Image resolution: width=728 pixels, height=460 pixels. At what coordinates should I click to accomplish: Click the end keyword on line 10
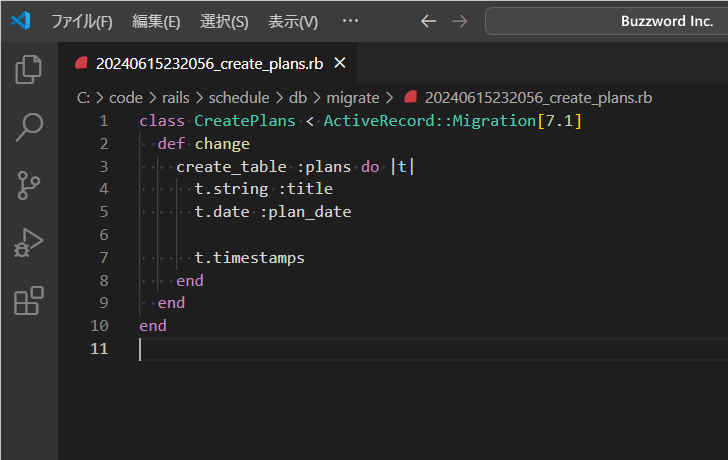point(153,326)
